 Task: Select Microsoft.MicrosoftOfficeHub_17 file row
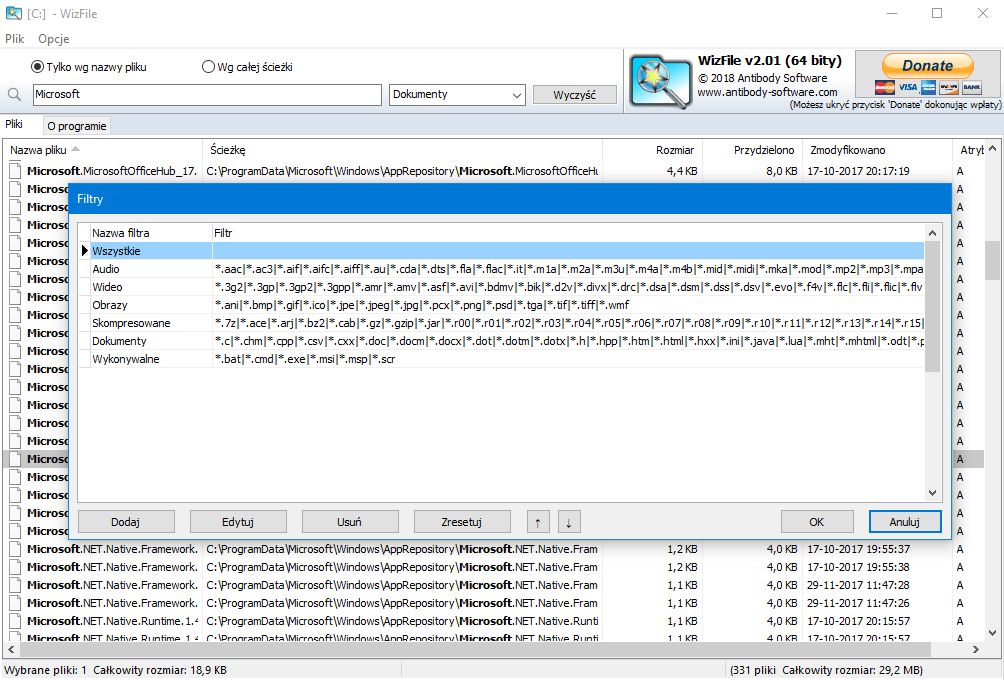coord(493,171)
